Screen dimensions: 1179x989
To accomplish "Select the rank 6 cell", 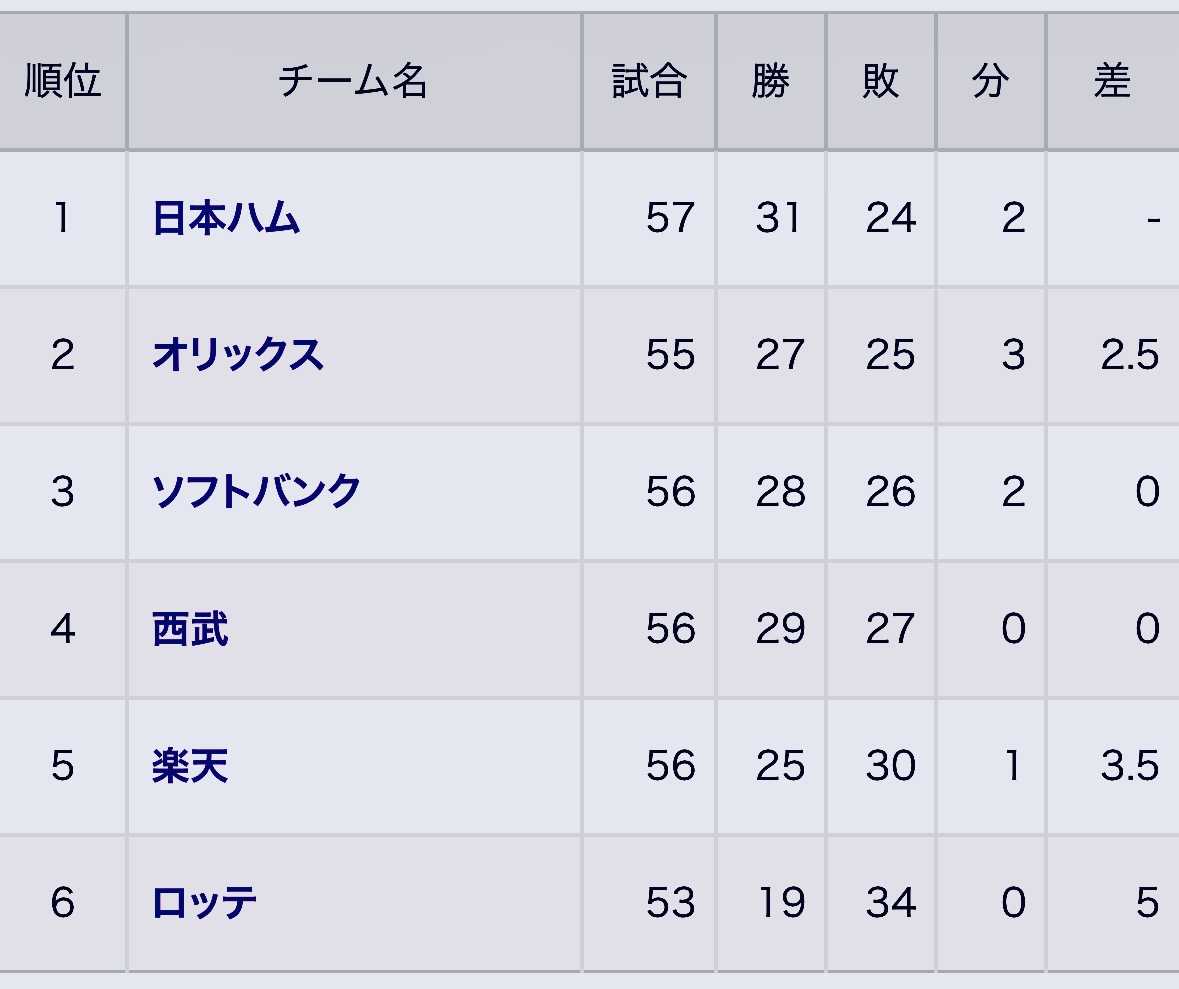I will pos(63,903).
